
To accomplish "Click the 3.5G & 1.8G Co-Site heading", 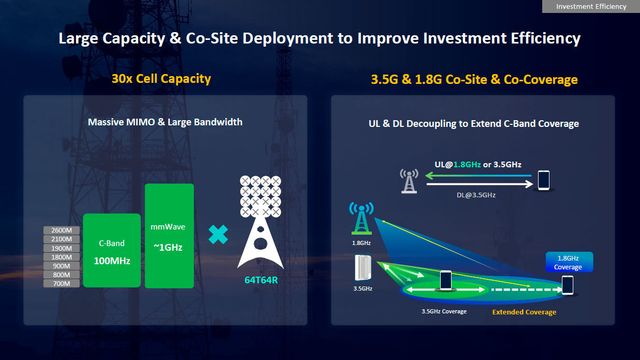I will click(474, 79).
